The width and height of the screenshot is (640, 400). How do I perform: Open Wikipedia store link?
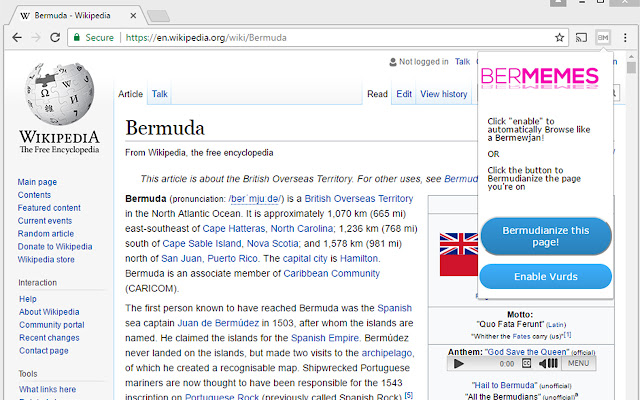[46, 260]
